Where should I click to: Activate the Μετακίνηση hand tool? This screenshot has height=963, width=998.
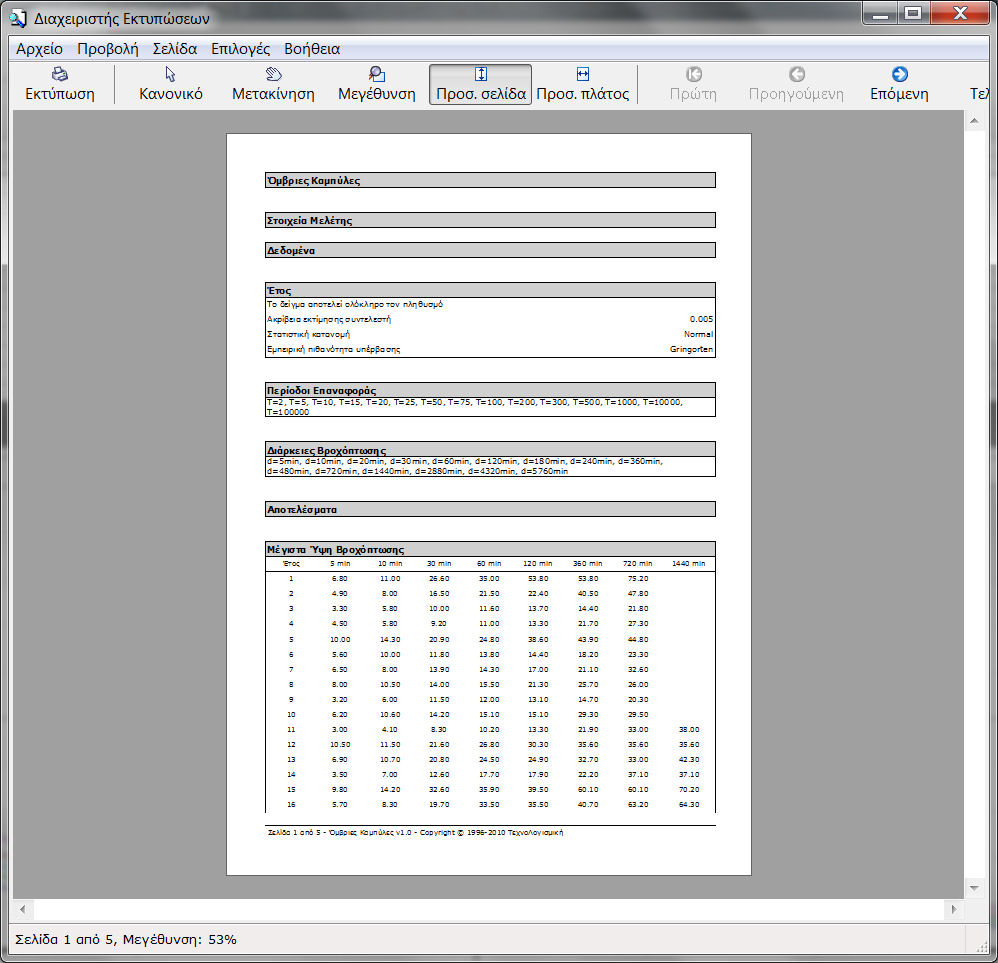click(x=273, y=74)
